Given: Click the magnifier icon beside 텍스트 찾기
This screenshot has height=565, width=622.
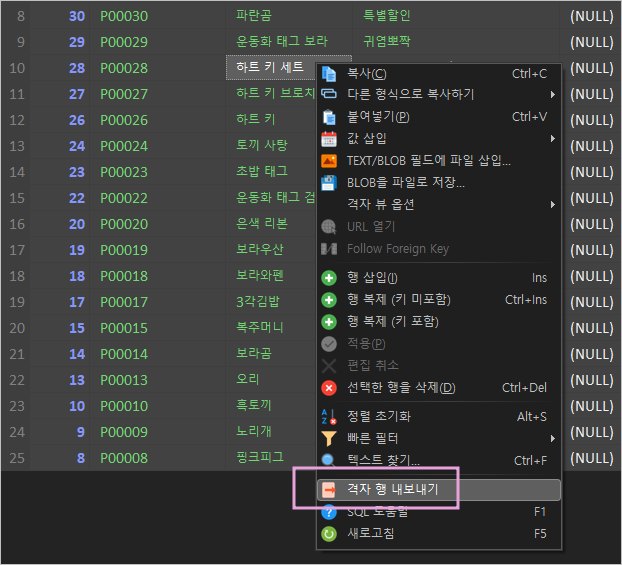Looking at the screenshot, I should pos(328,459).
